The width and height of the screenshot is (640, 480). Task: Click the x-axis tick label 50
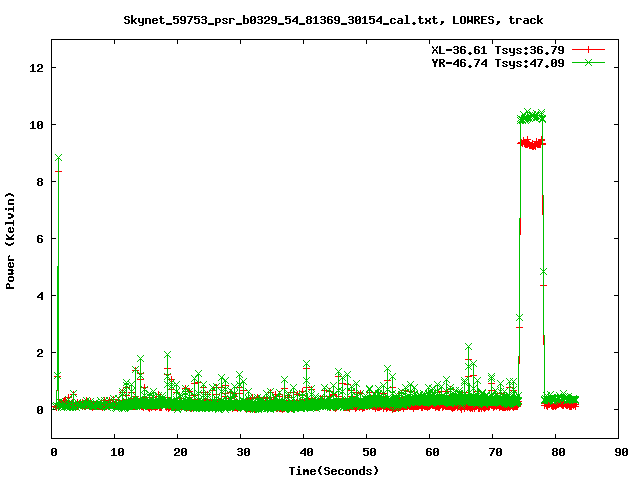click(x=369, y=452)
